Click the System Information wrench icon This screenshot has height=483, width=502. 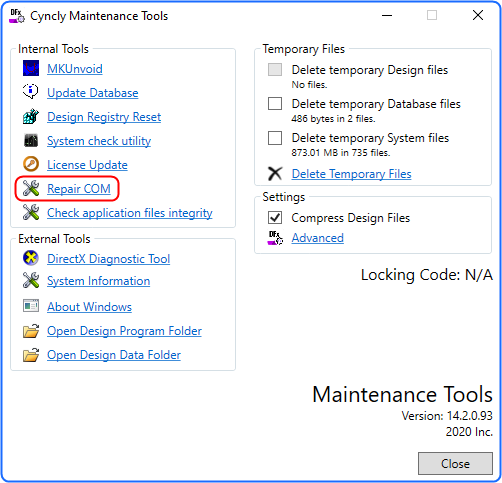click(x=31, y=280)
